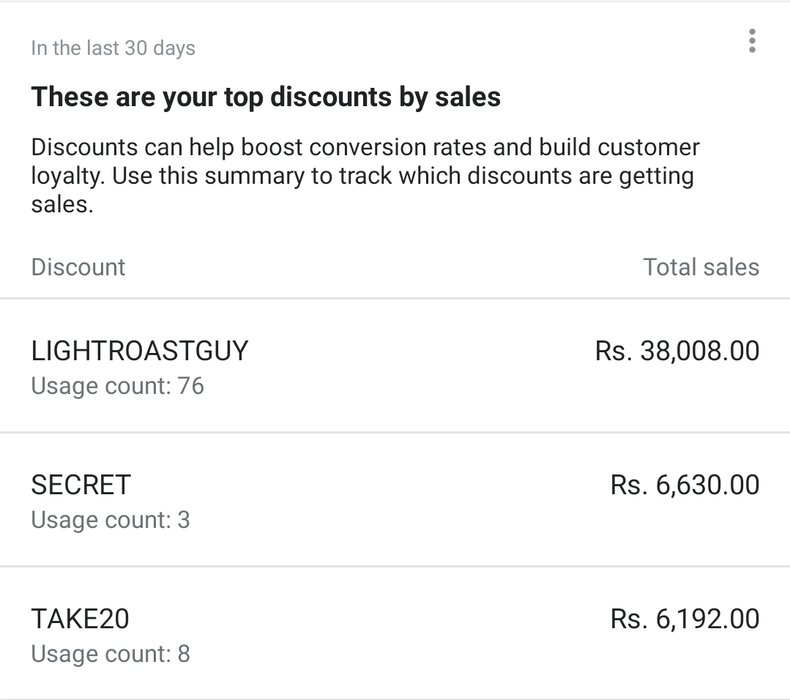The image size is (790, 700).
Task: Click the word LIGHTROASTGUY in first row
Action: pos(140,351)
